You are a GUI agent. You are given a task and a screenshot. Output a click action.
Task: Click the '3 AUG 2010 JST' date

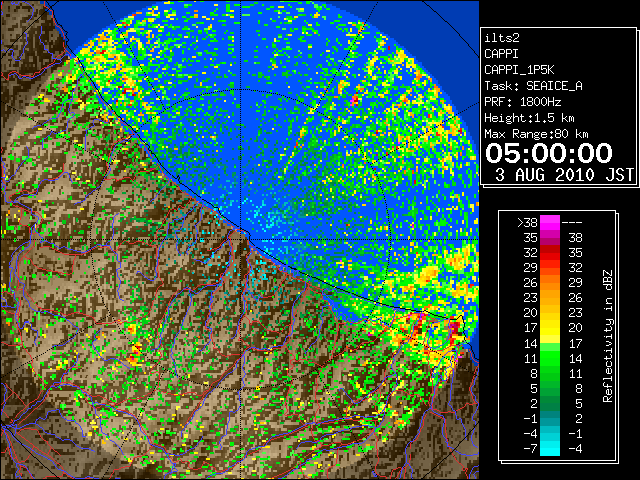[564, 175]
